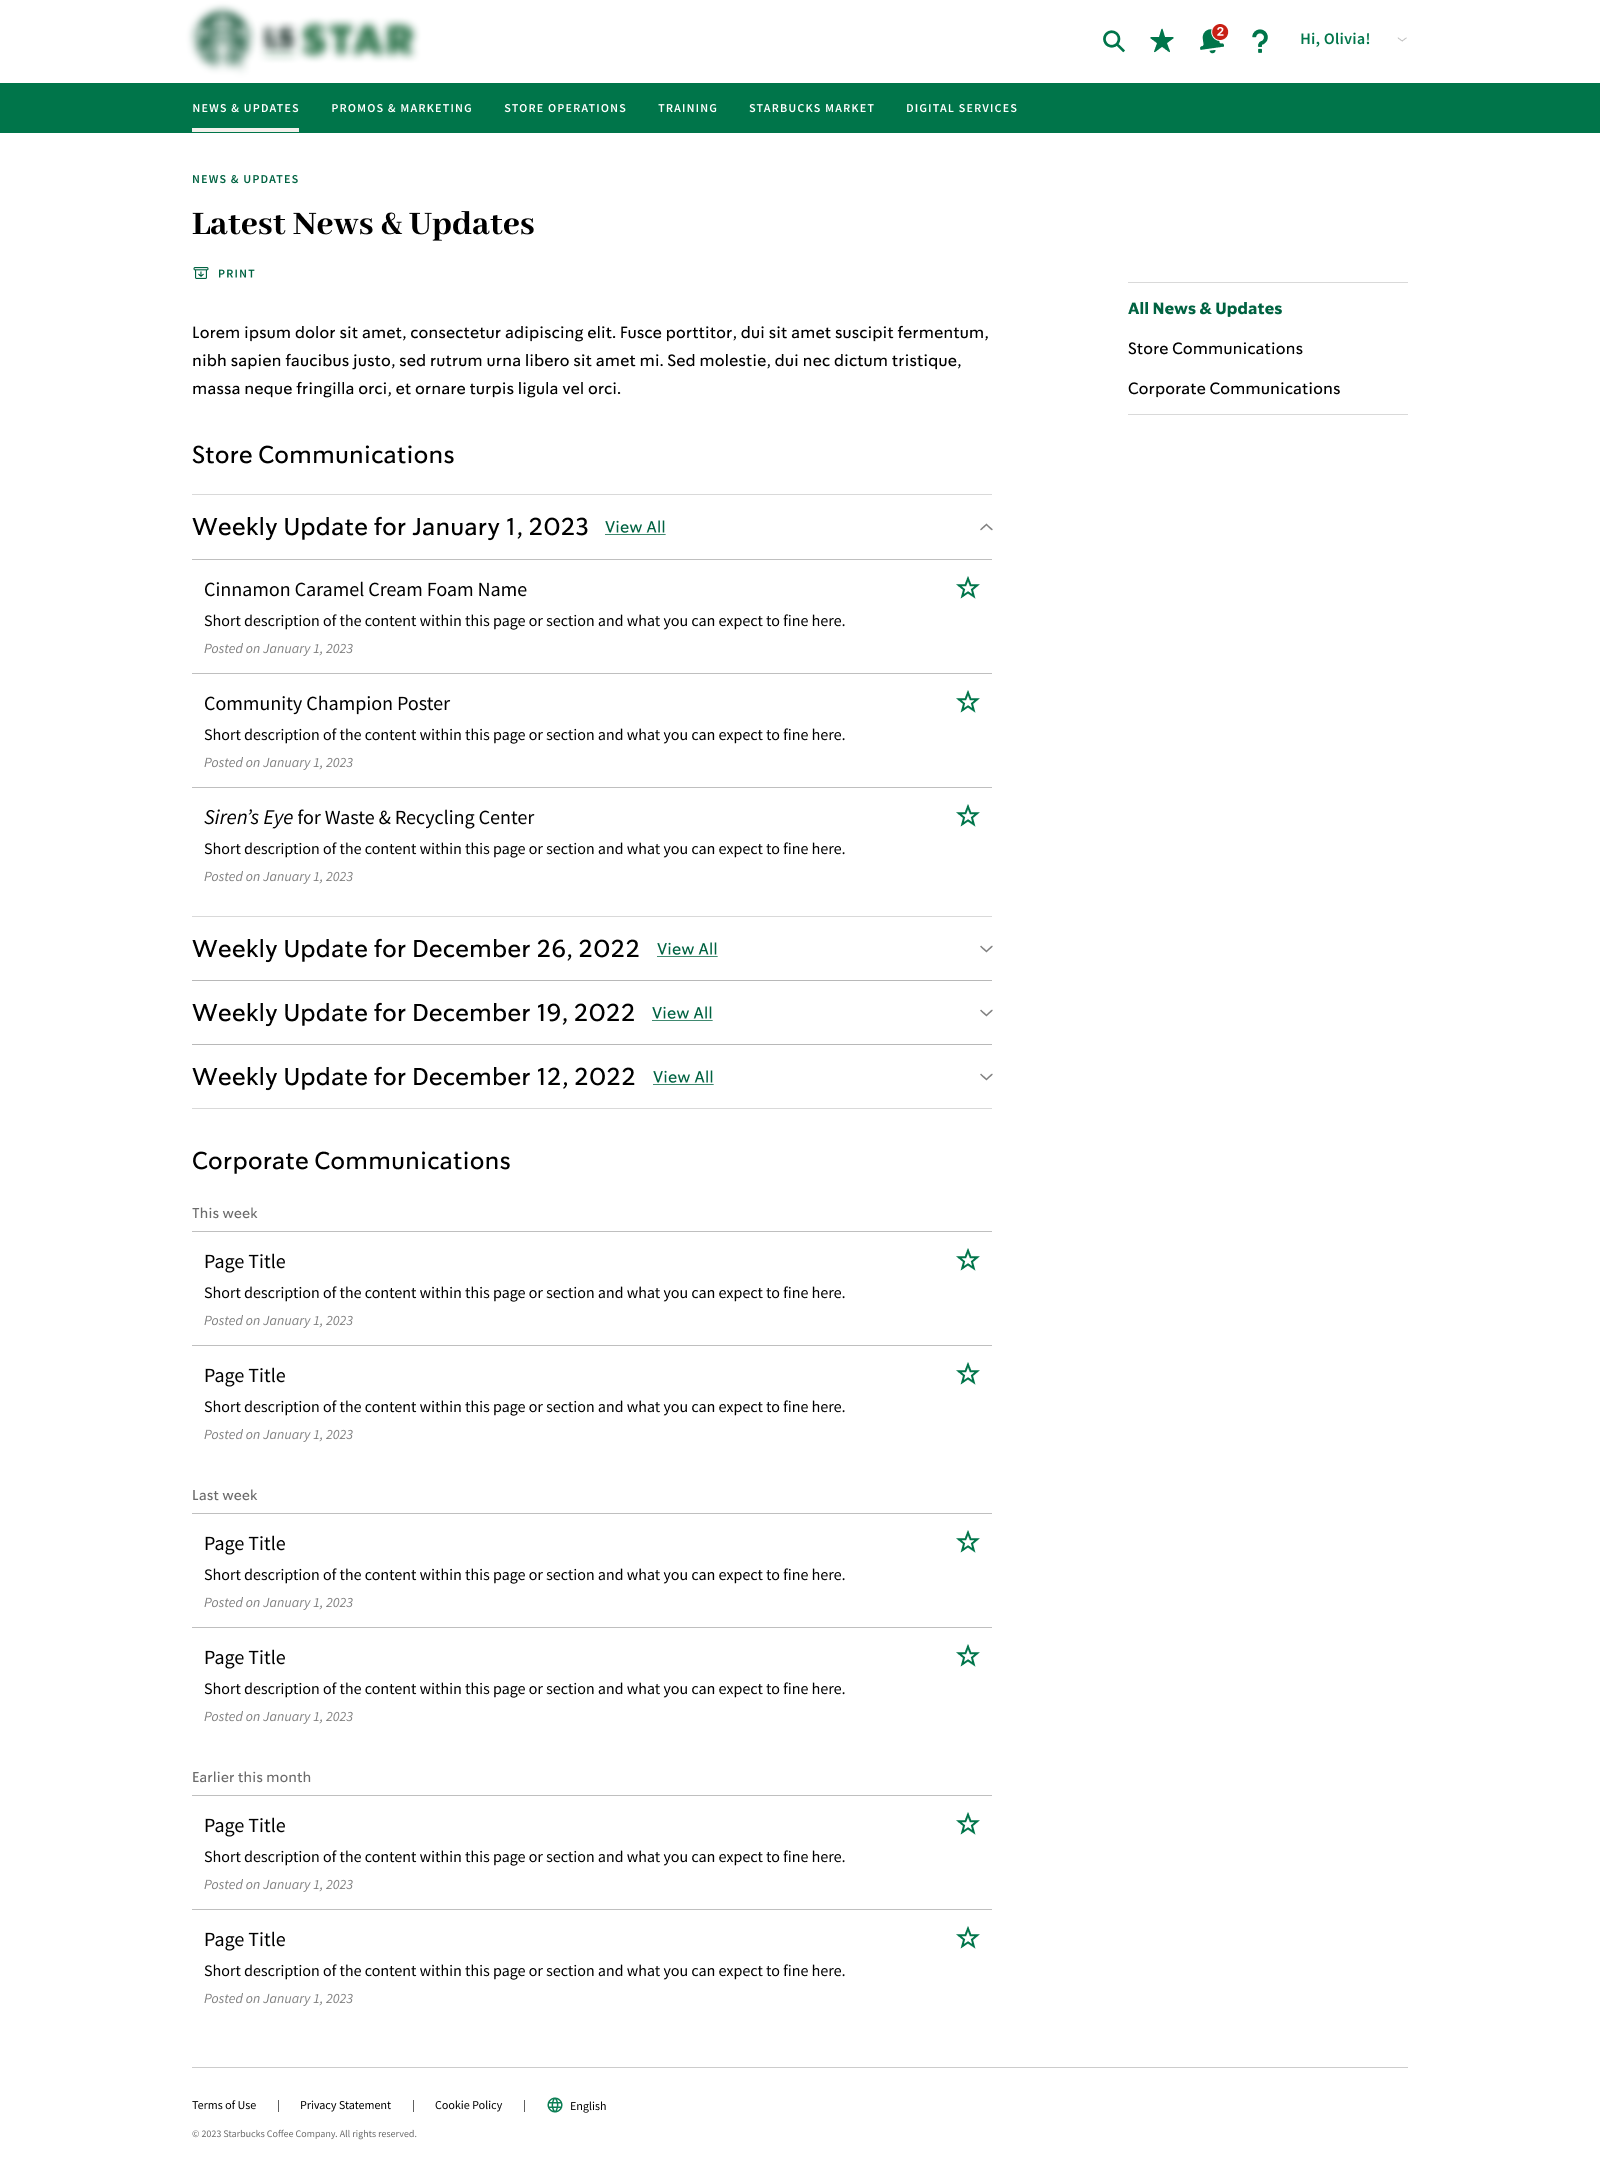The width and height of the screenshot is (1600, 2172).
Task: Select Corporate Communications in sidebar
Action: click(1234, 388)
